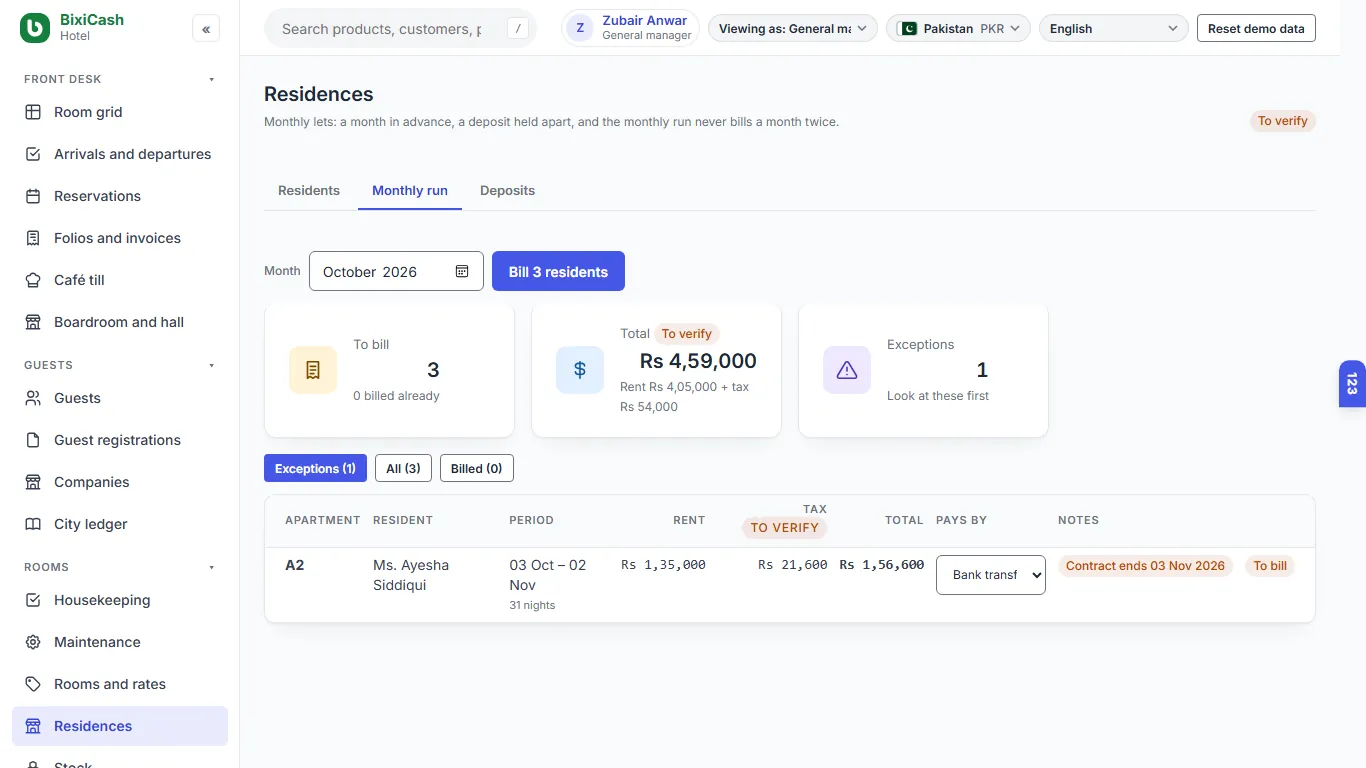Switch to the Residents tab

[309, 190]
